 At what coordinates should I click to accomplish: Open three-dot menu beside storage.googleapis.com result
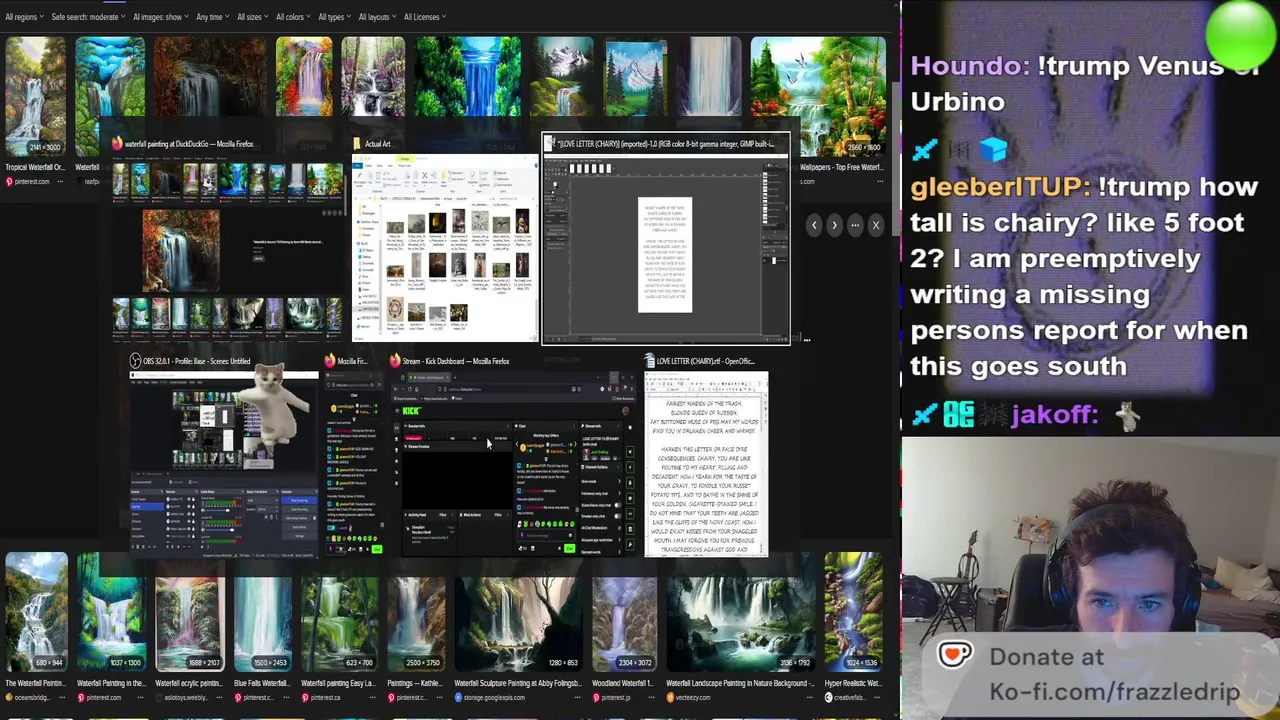pyautogui.click(x=576, y=698)
